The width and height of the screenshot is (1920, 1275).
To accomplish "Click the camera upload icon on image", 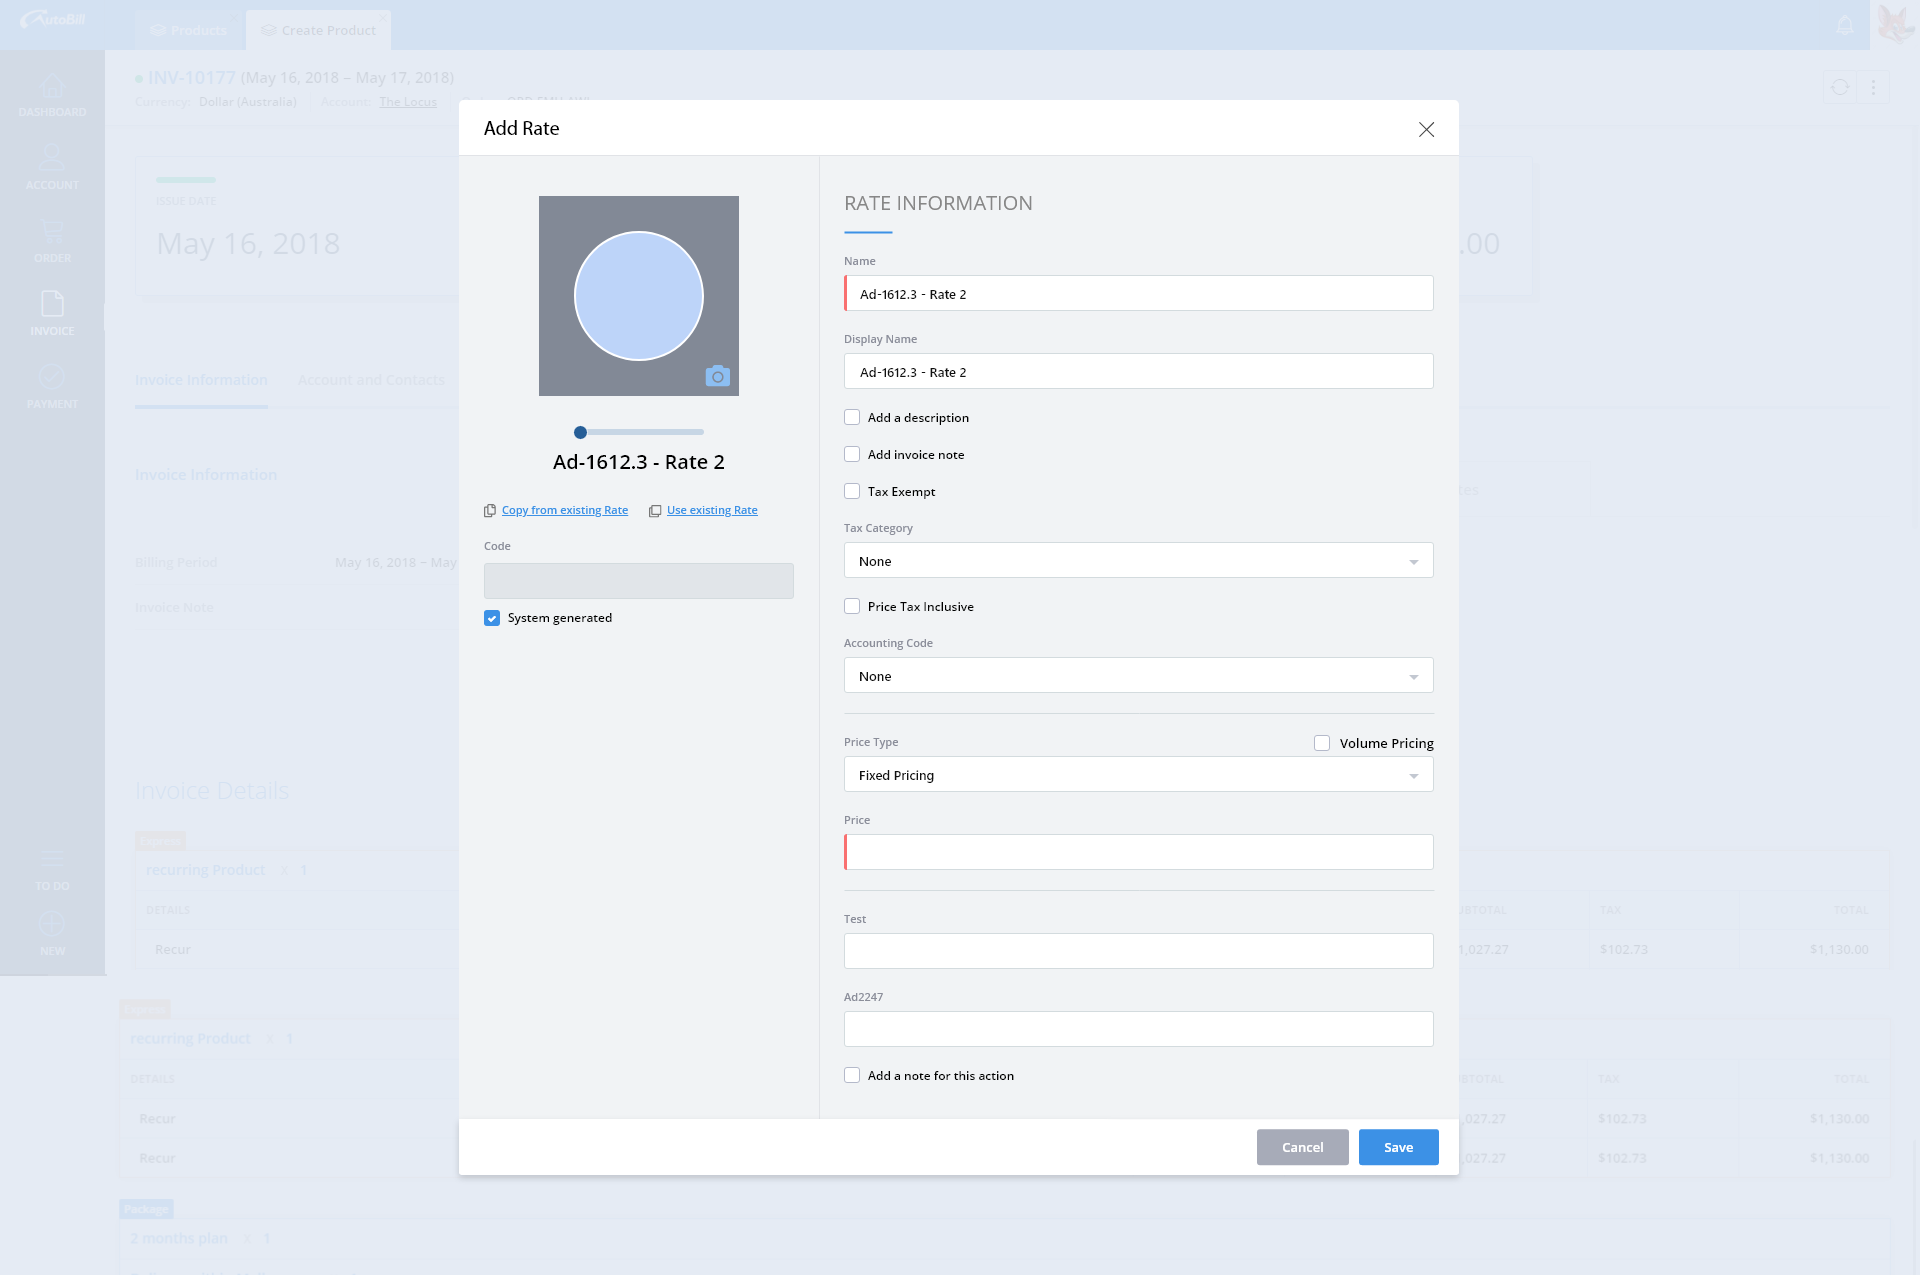I will pyautogui.click(x=717, y=377).
